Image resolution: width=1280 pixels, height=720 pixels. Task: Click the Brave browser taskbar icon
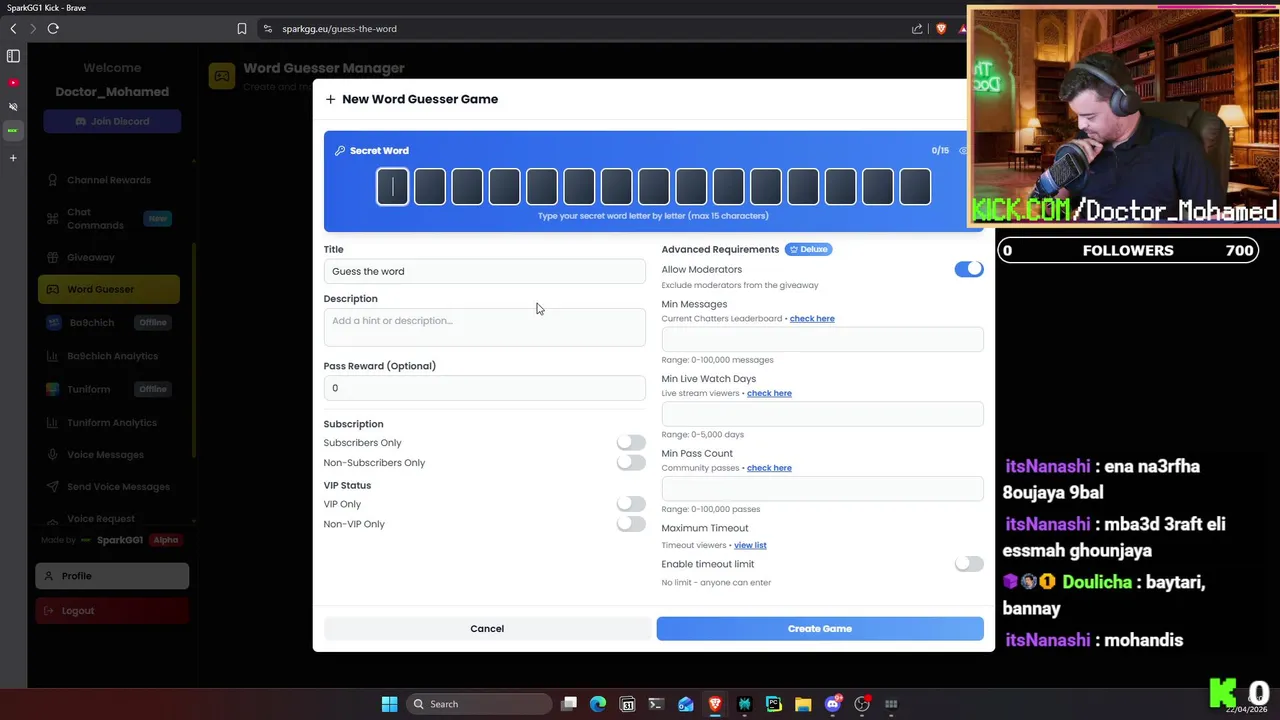pyautogui.click(x=715, y=704)
